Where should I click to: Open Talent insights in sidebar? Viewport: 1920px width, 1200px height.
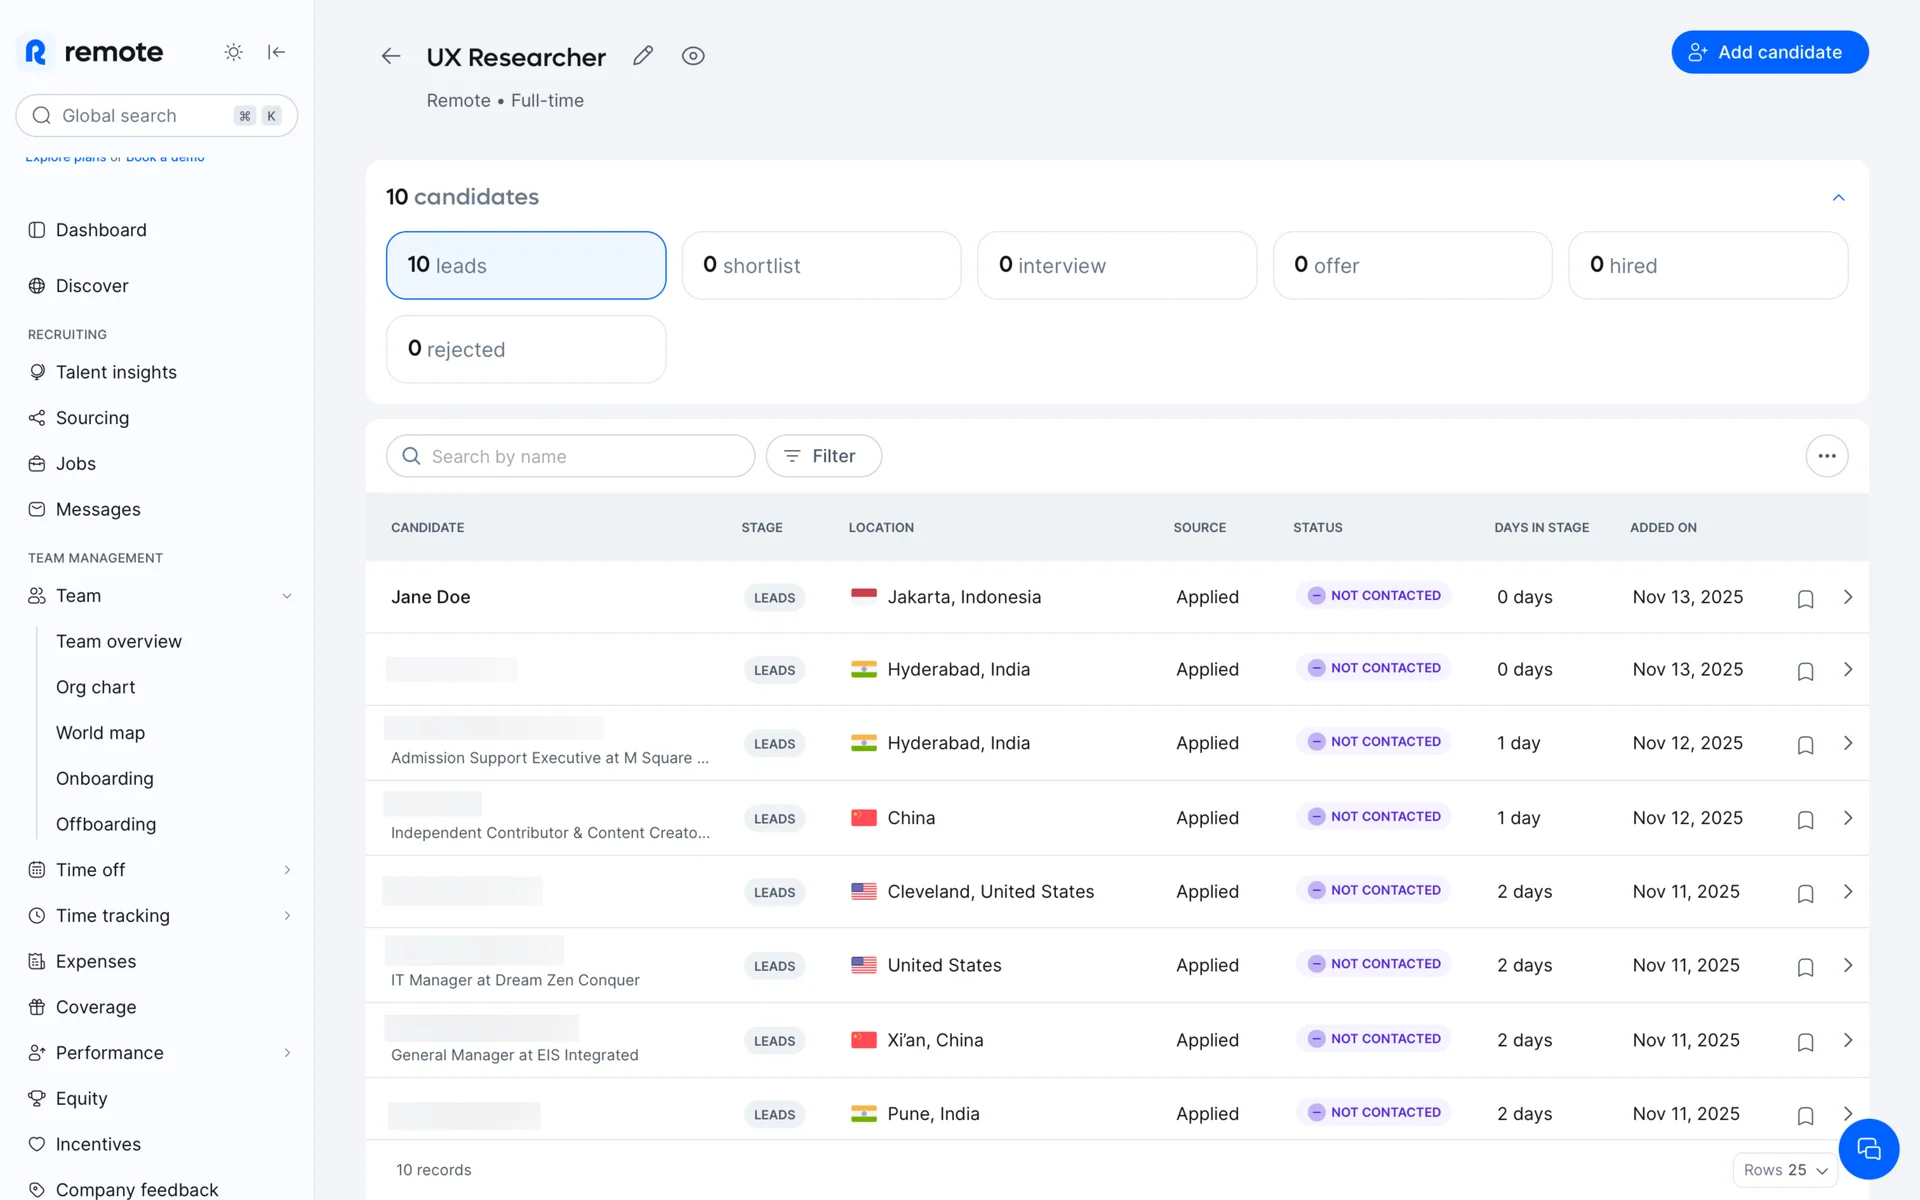point(116,372)
